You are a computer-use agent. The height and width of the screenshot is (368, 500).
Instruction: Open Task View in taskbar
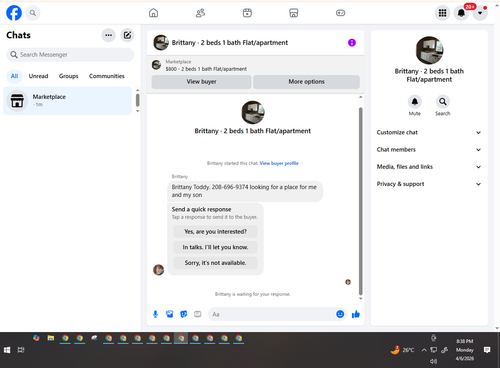[21, 350]
